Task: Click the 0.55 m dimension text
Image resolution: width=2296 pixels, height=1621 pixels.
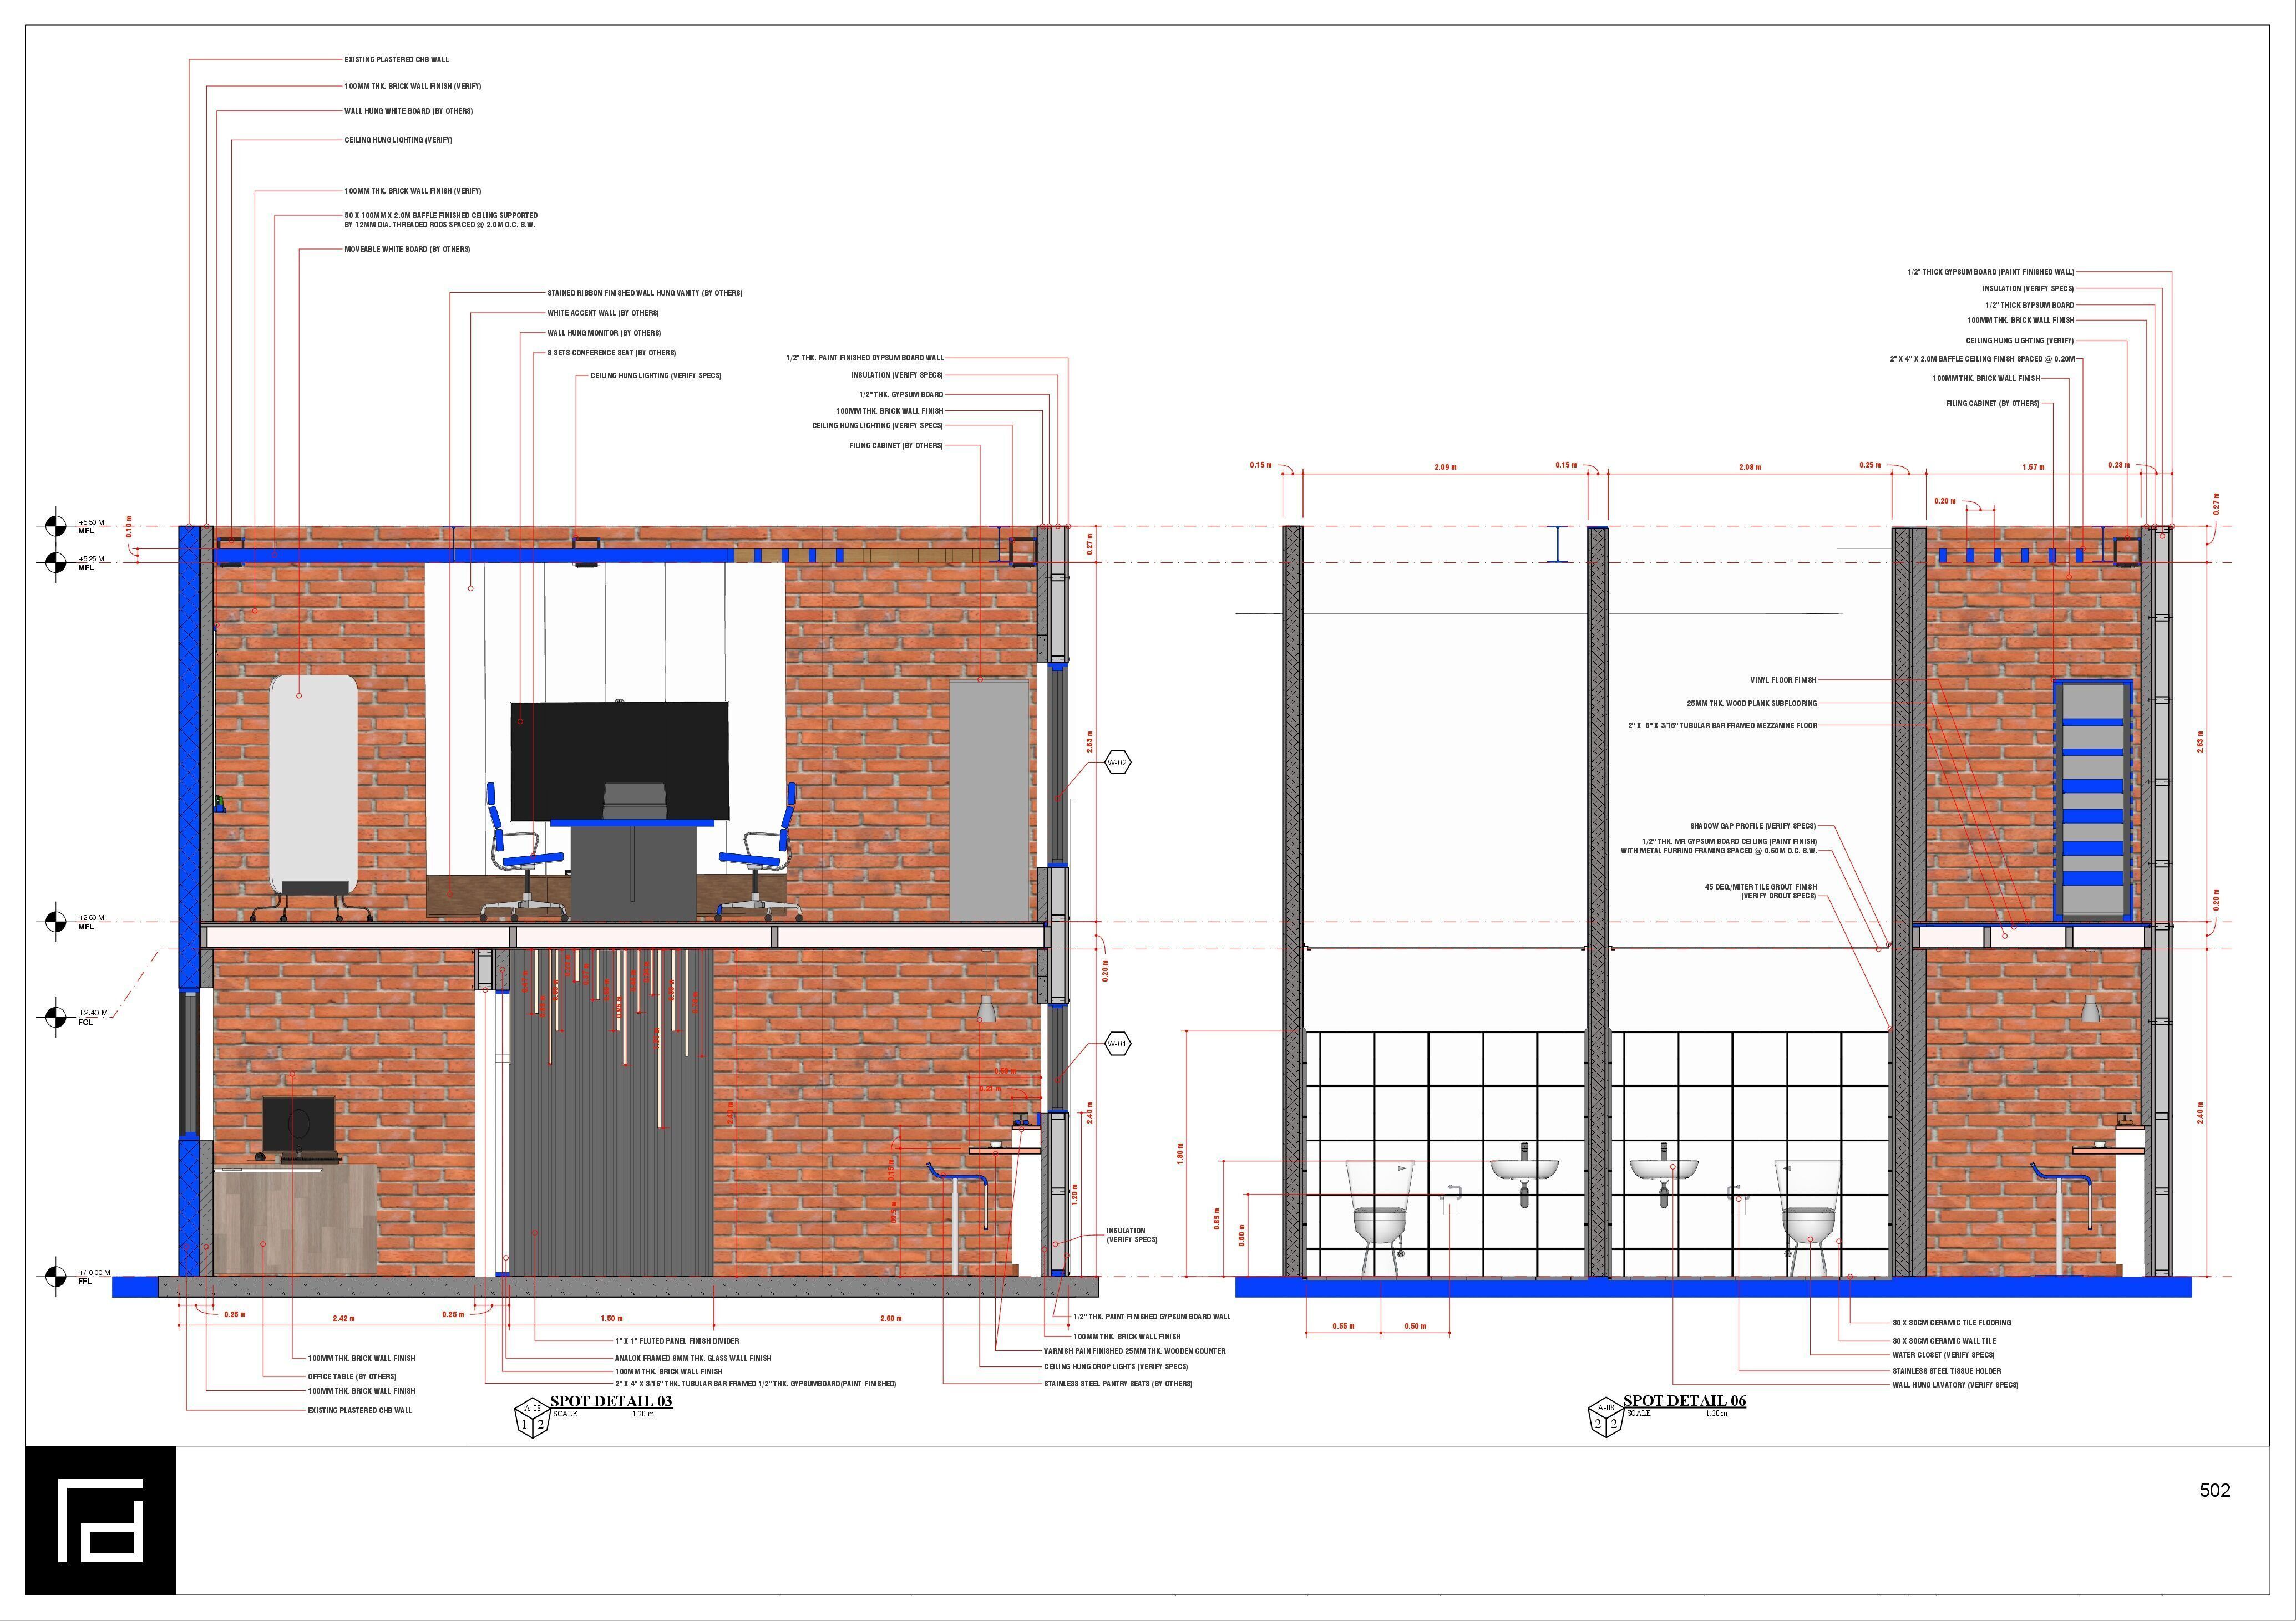Action: pos(1343,1326)
